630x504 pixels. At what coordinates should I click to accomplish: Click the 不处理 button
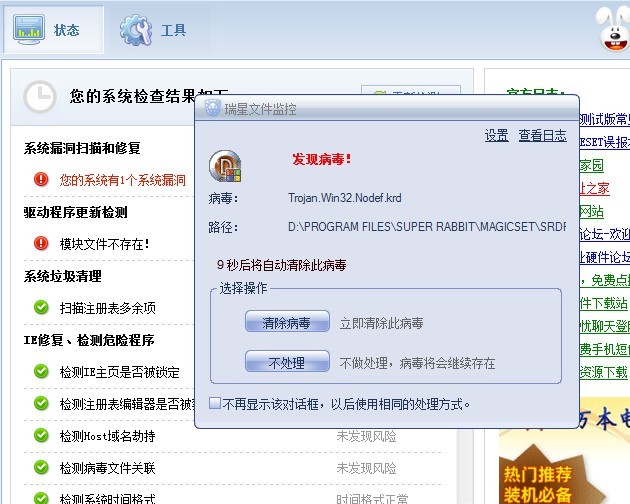(x=287, y=361)
